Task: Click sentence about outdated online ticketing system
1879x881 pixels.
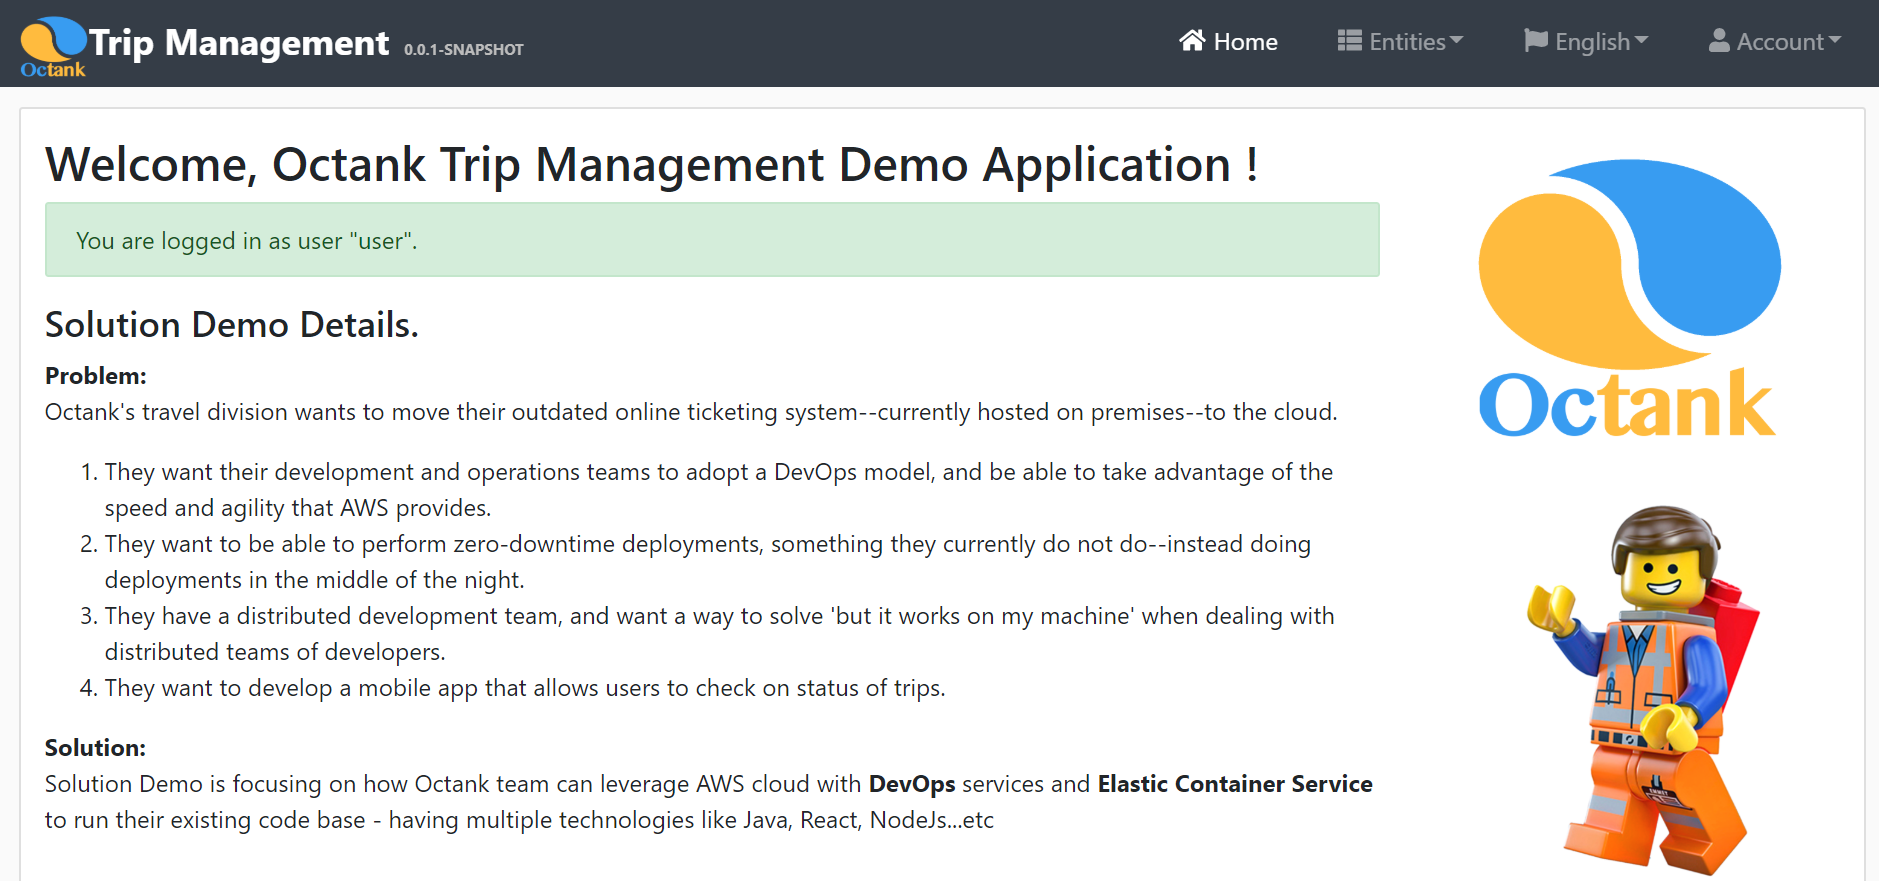Action: pos(691,412)
